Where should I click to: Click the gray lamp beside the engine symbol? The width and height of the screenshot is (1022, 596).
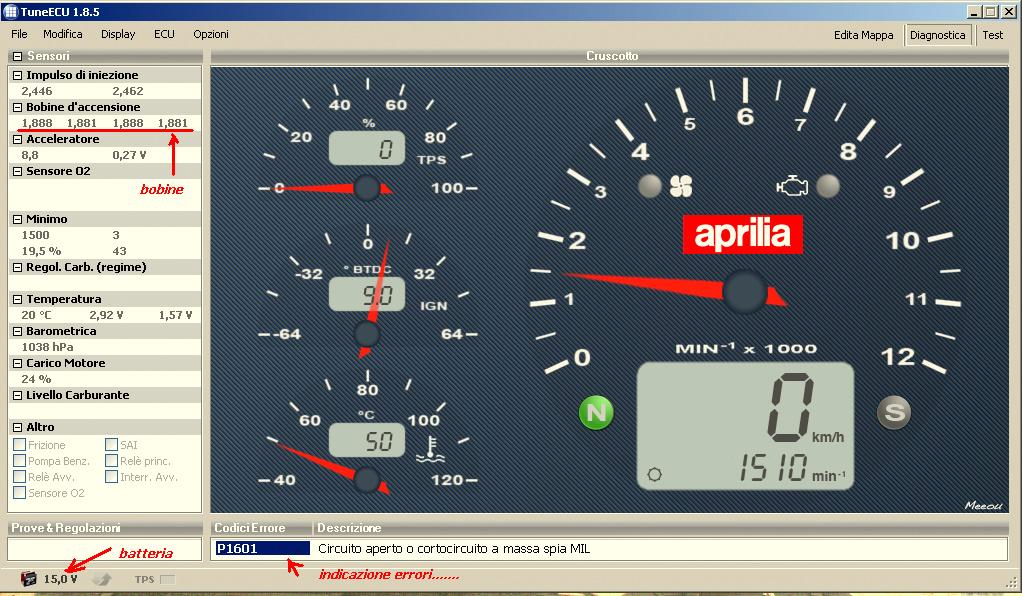[x=828, y=186]
